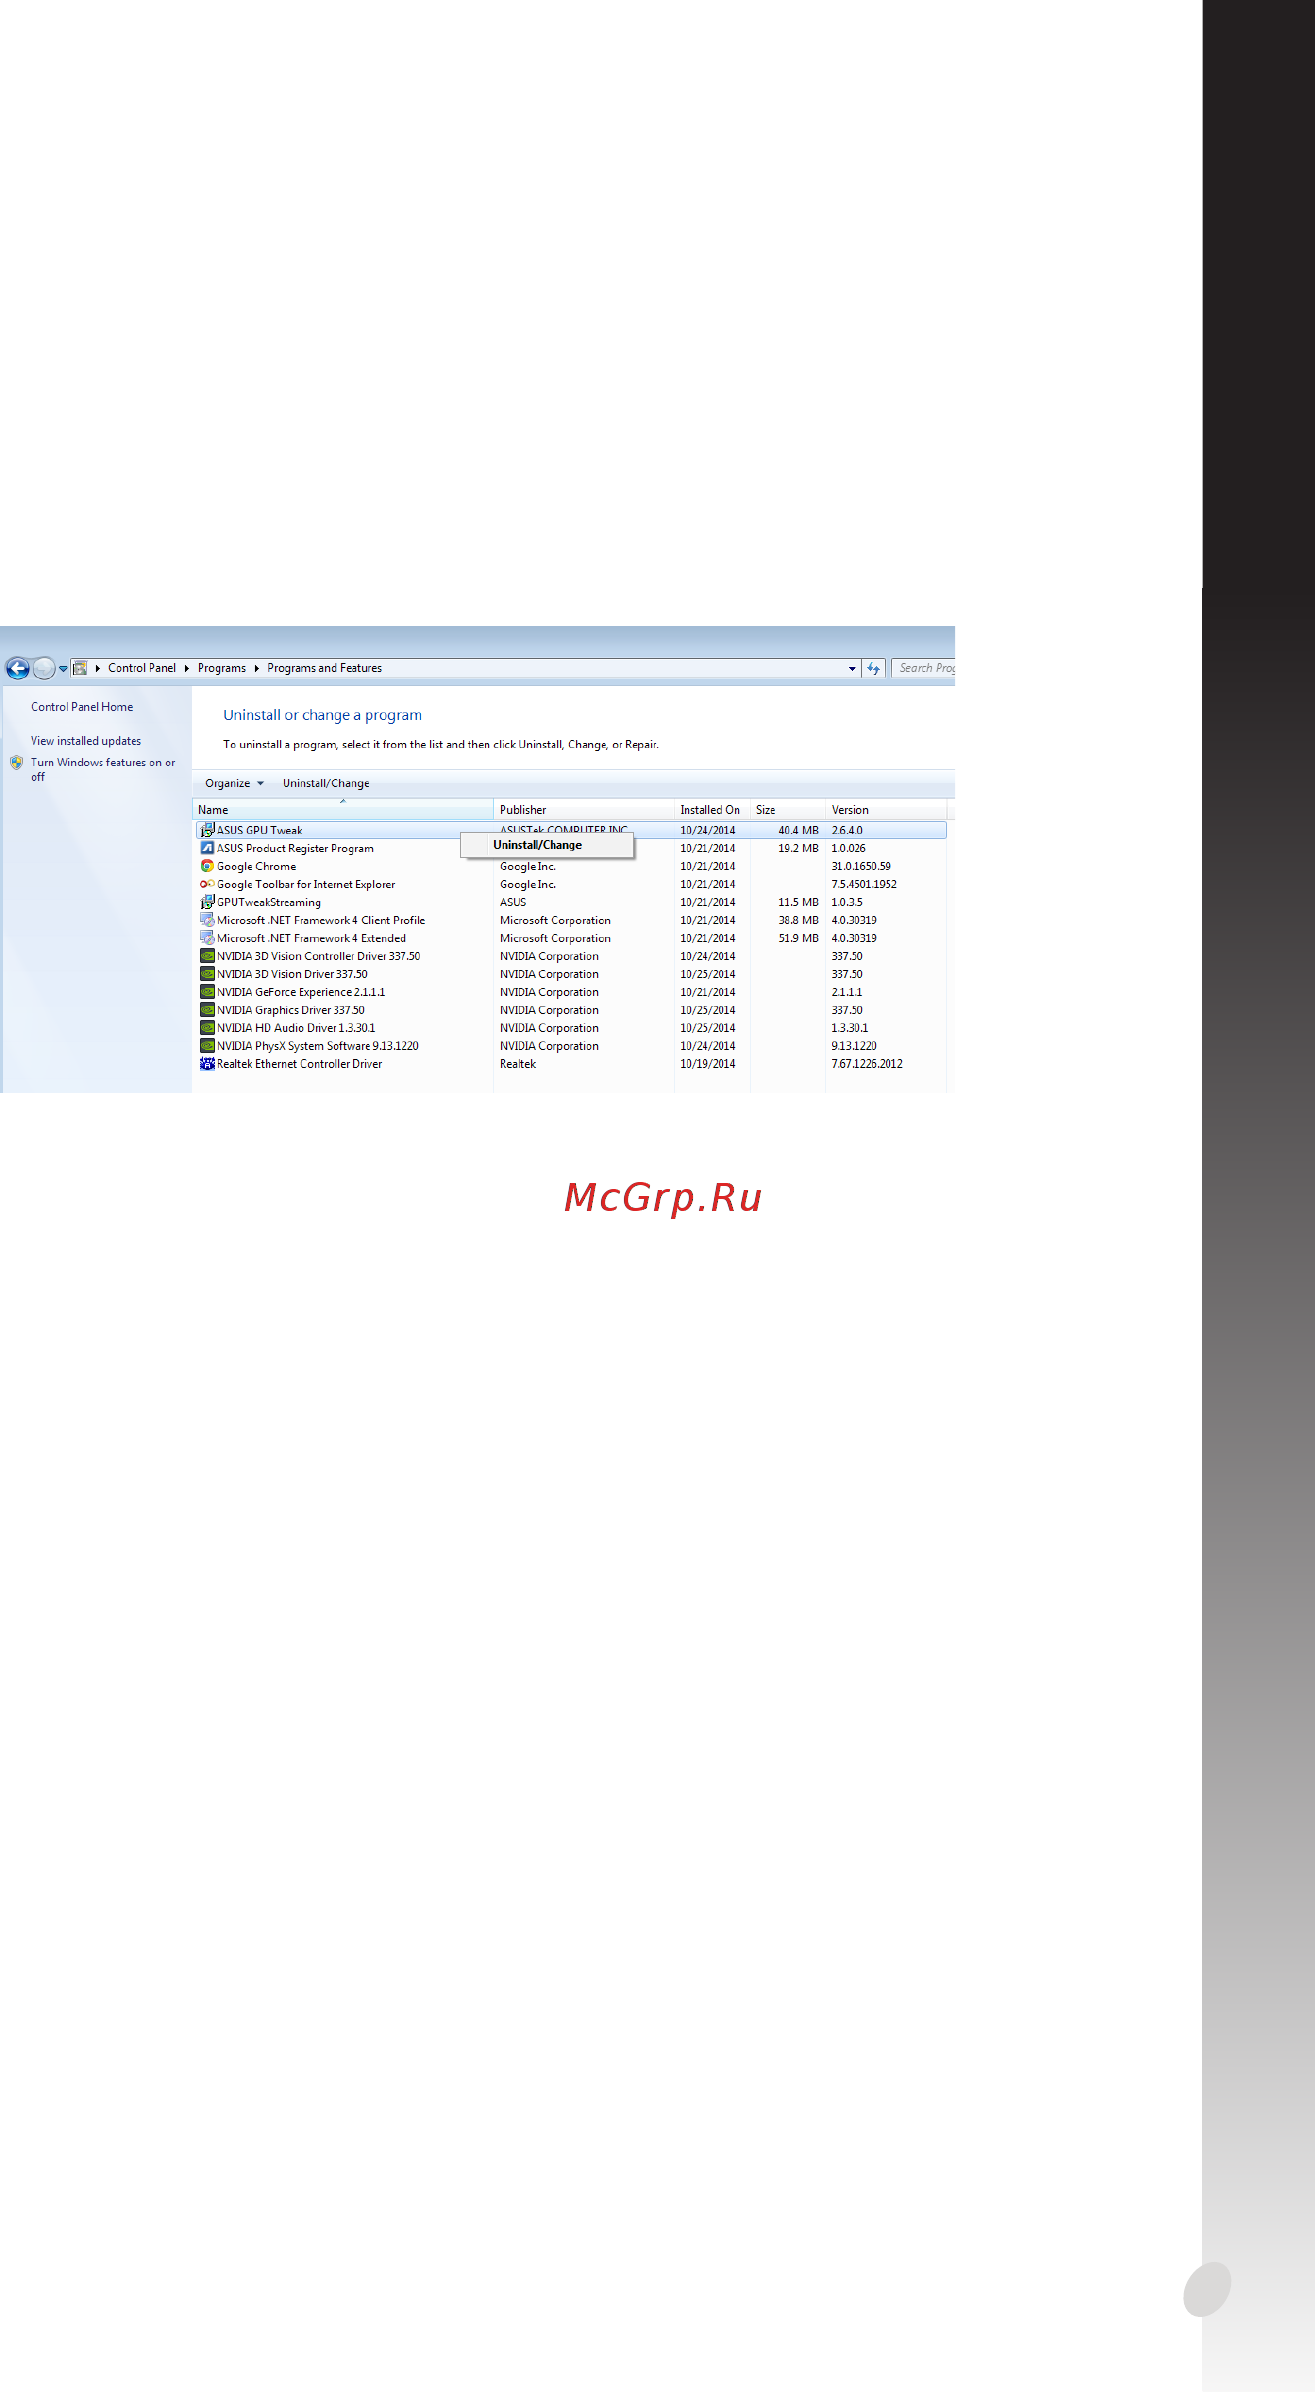Click the shield icon beside Windows features
Image resolution: width=1315 pixels, height=2392 pixels.
click(16, 762)
